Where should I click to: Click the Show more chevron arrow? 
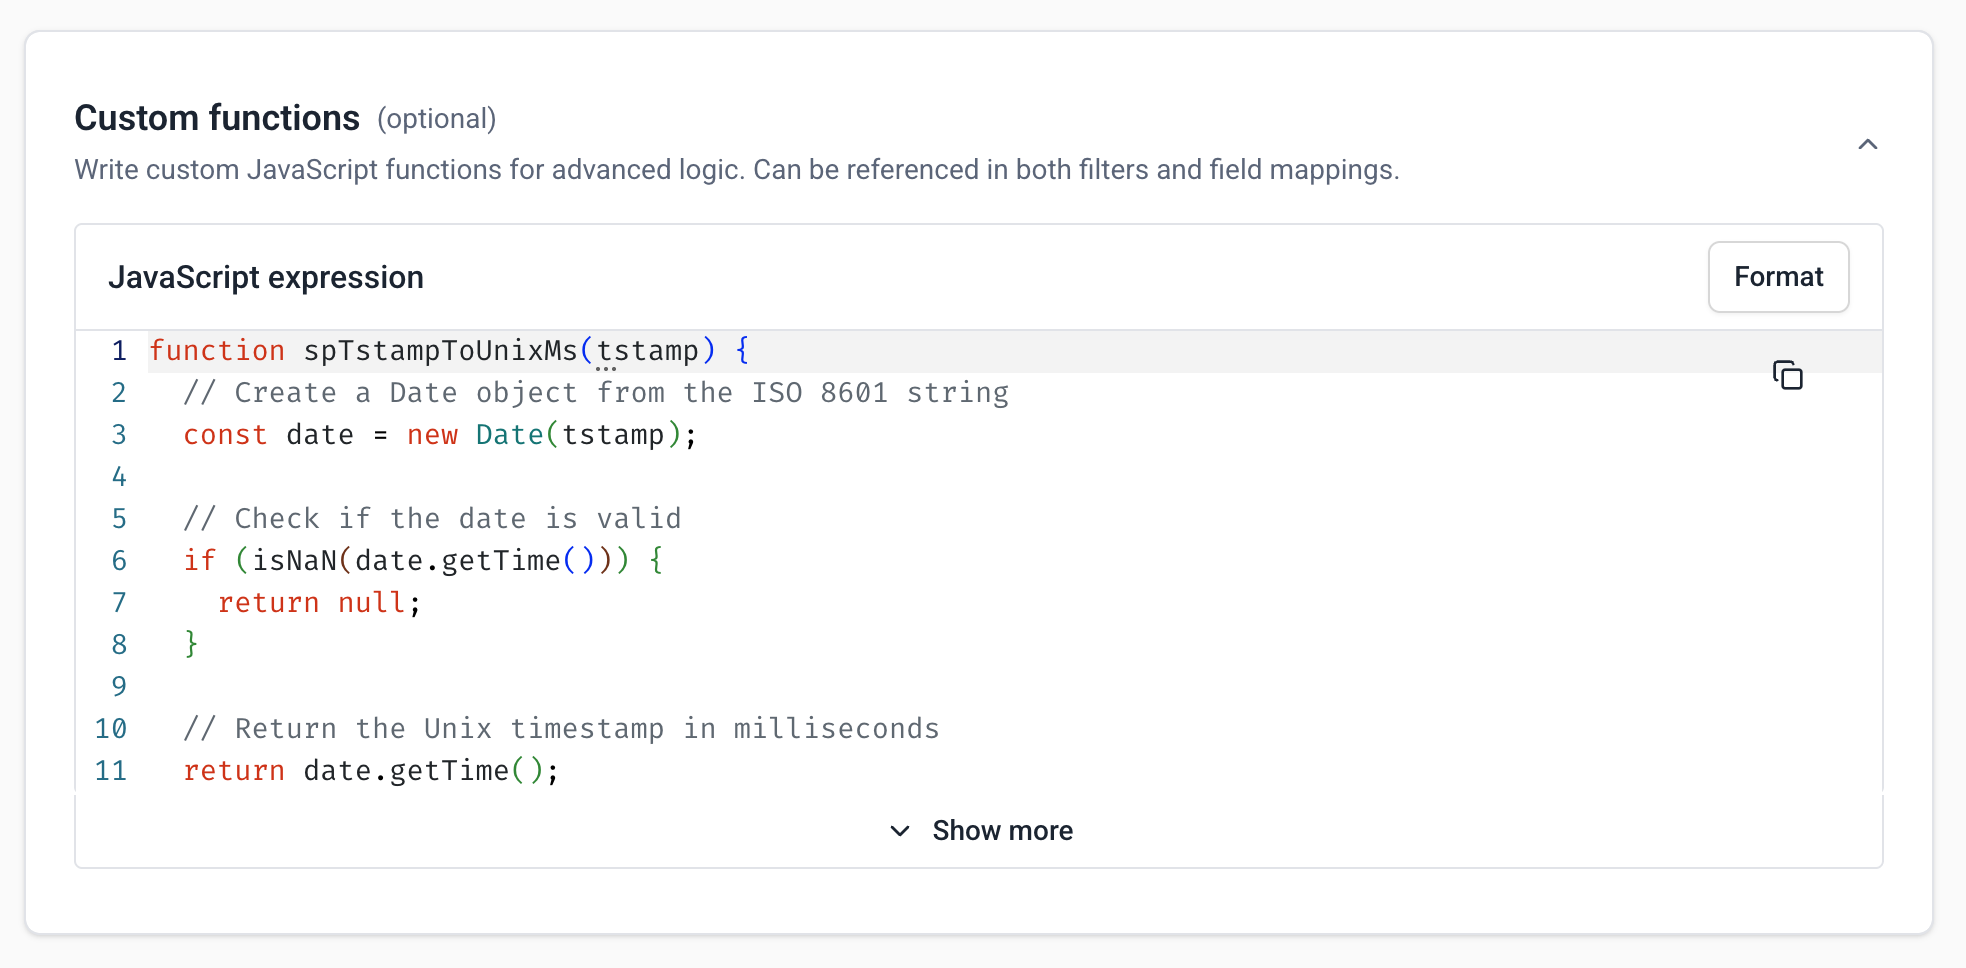click(899, 831)
